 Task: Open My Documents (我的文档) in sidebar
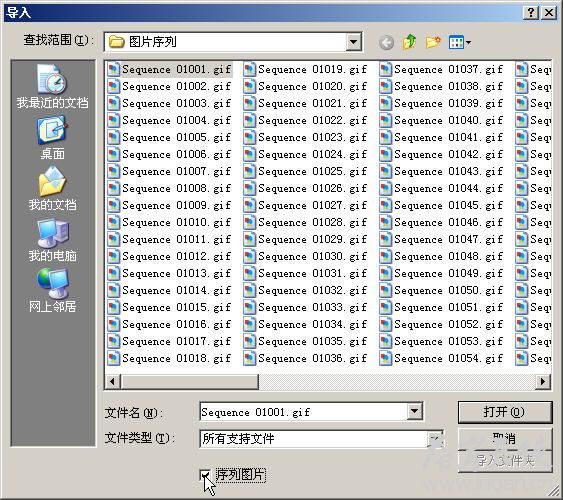(52, 188)
